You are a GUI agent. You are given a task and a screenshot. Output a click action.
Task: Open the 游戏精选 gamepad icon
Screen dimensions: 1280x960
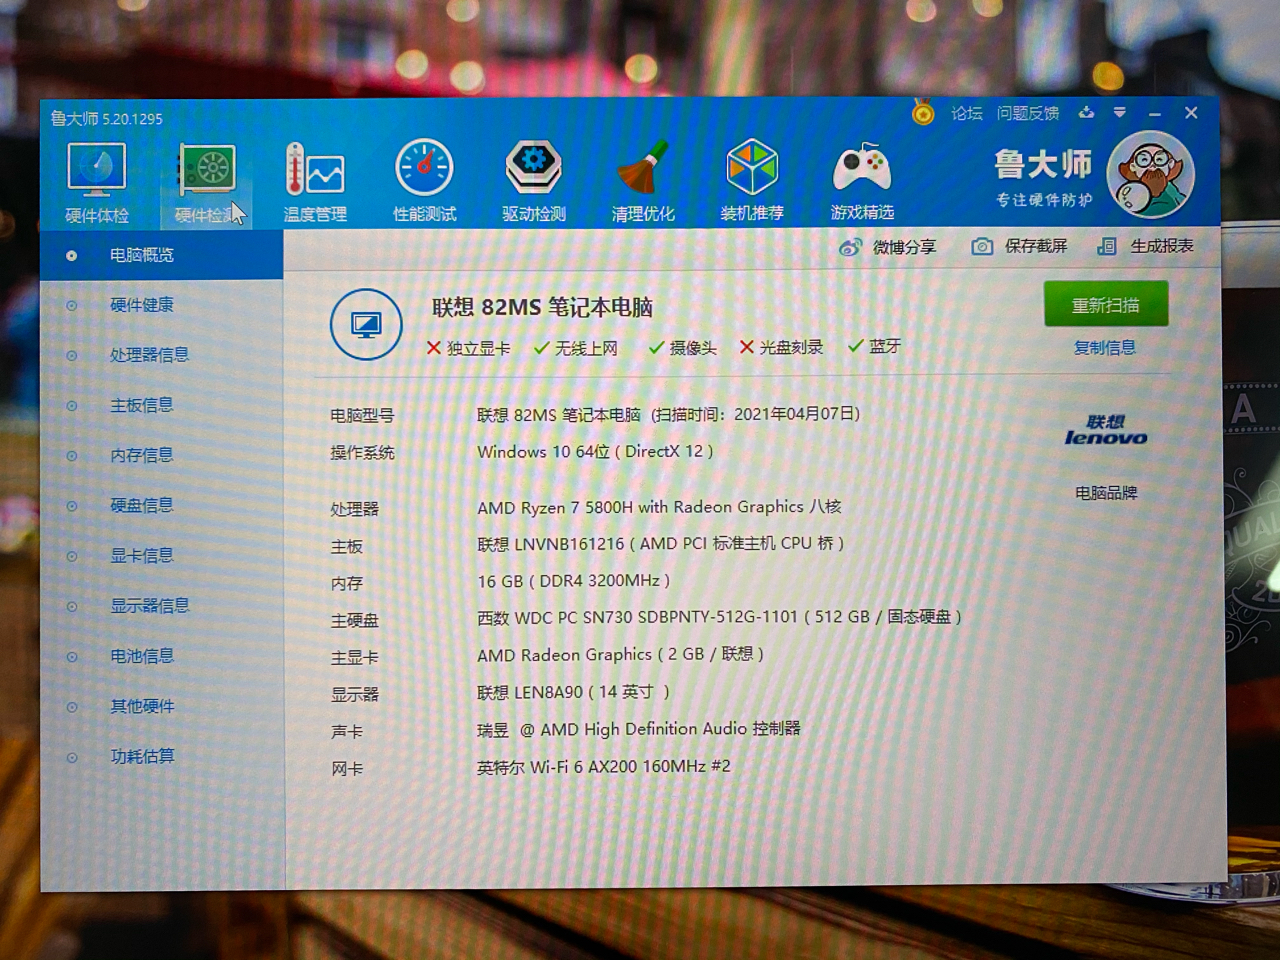pyautogui.click(x=862, y=180)
